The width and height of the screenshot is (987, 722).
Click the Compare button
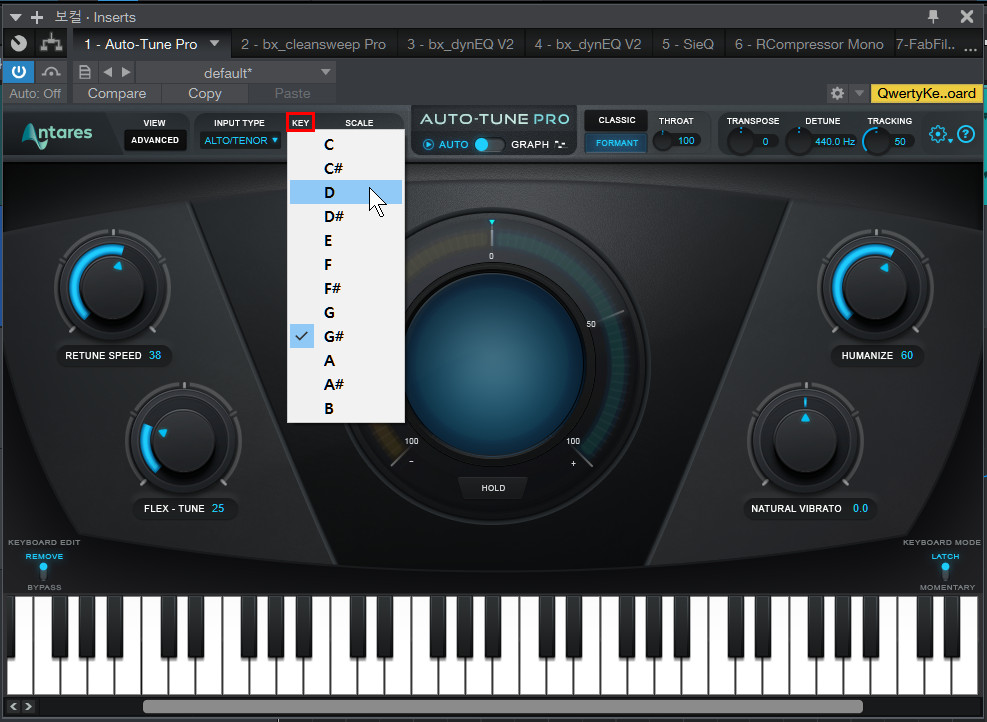116,93
